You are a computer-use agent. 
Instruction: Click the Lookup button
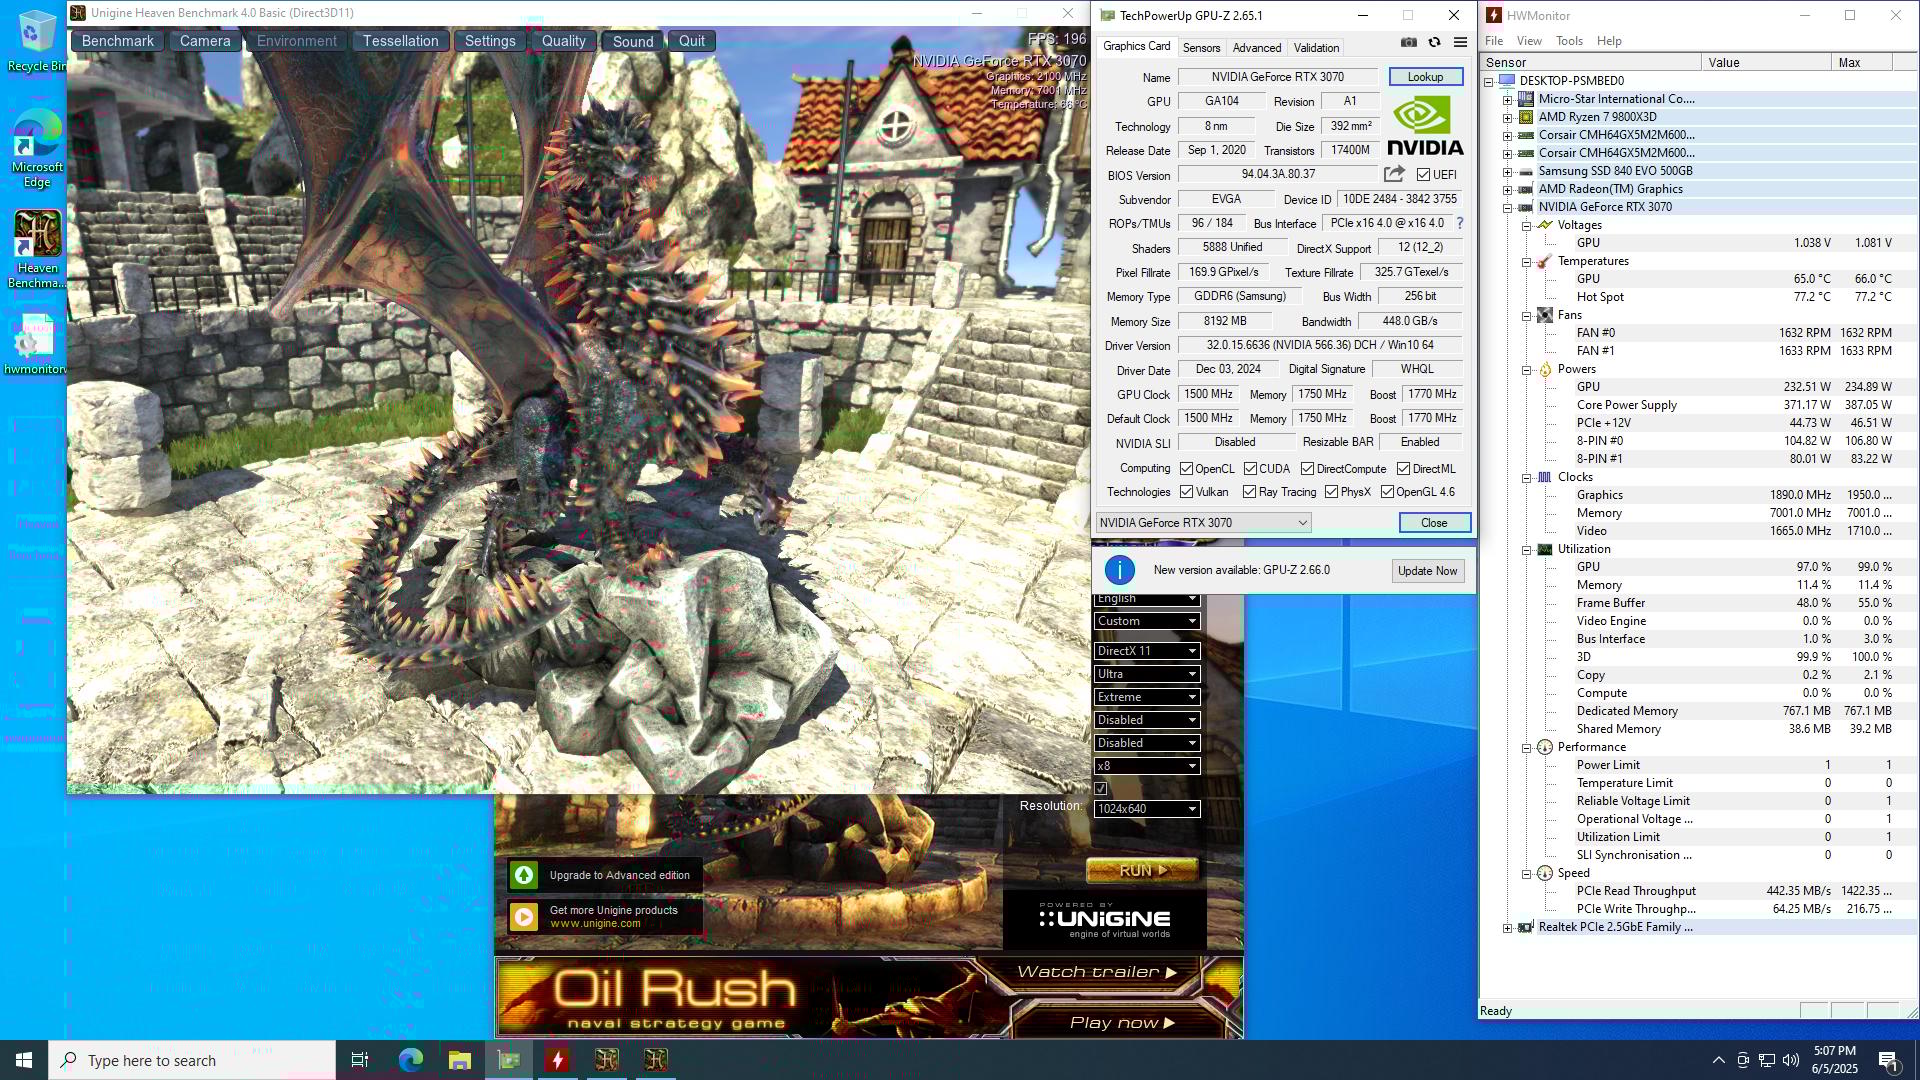pyautogui.click(x=1425, y=77)
